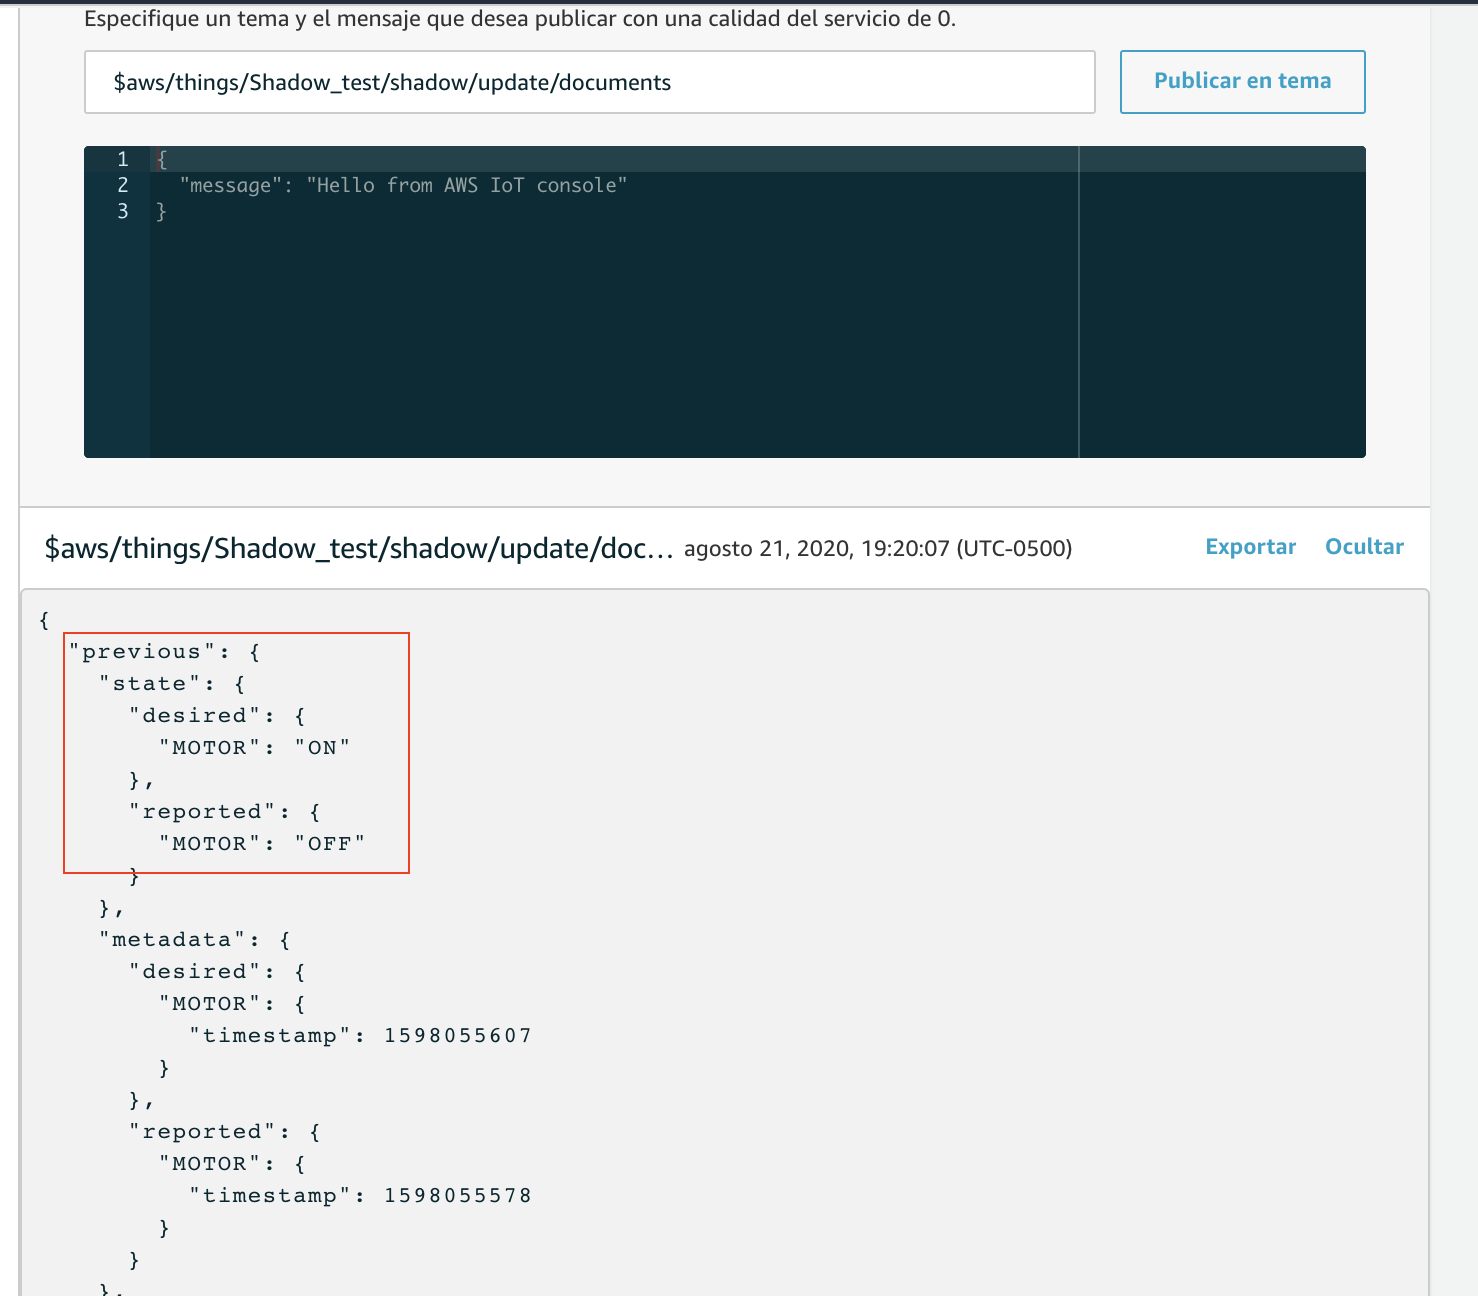Place cursor on "Hello from AWS IoT console" line
1478x1296 pixels.
click(x=403, y=185)
